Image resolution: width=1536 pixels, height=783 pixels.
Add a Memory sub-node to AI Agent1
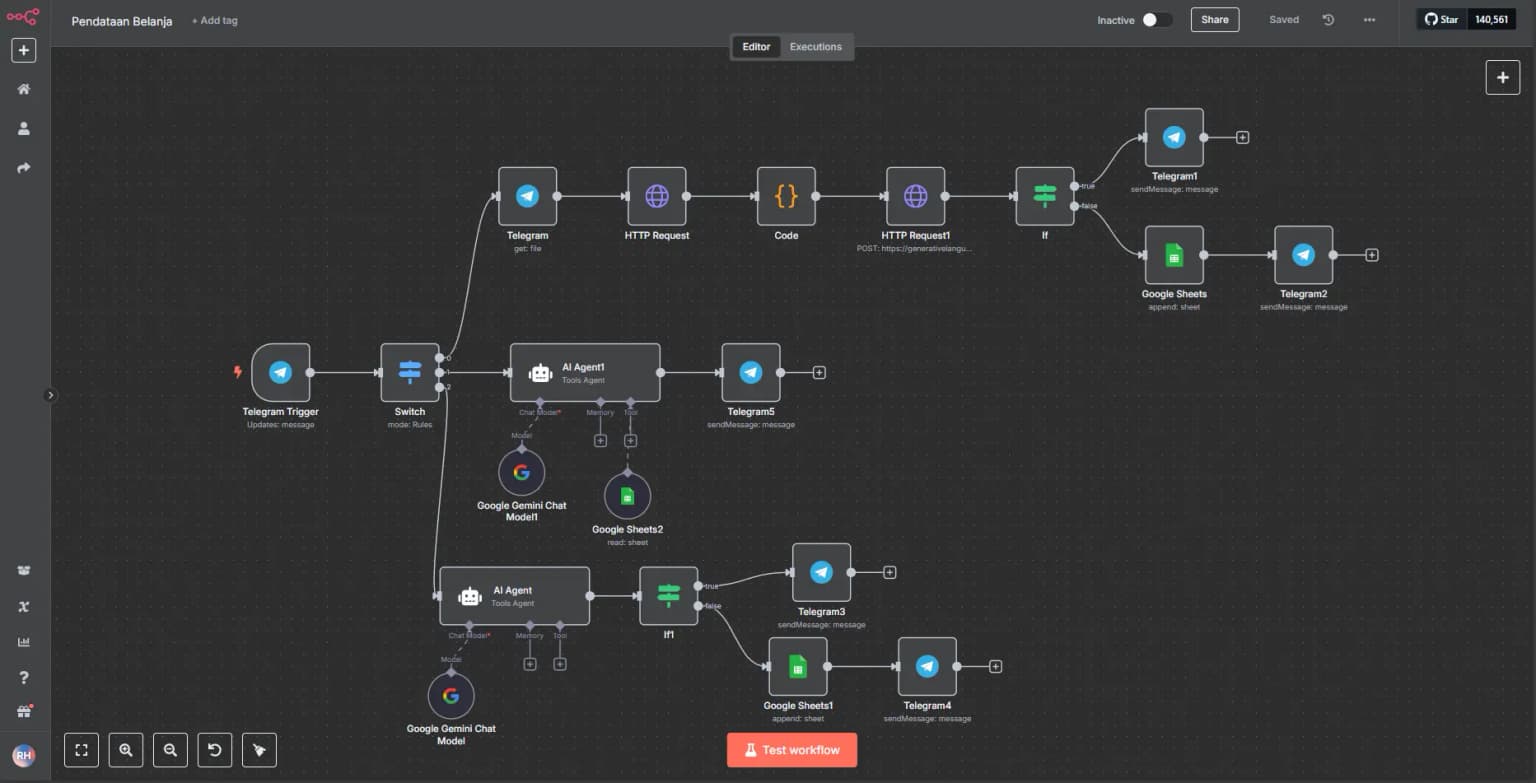click(601, 440)
